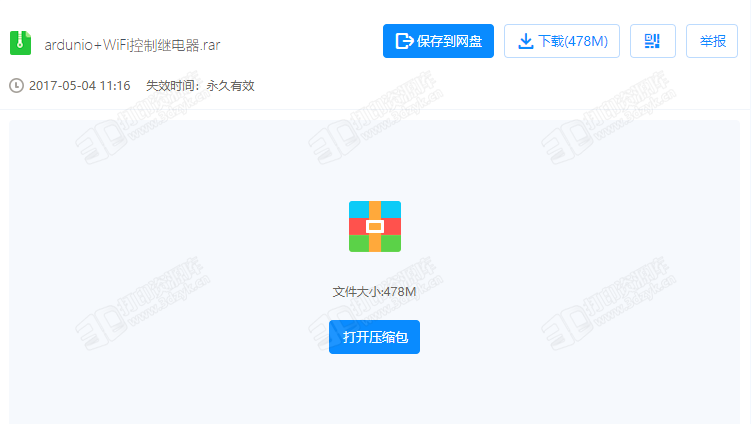Click the colorful archive icon in preview

coord(375,226)
